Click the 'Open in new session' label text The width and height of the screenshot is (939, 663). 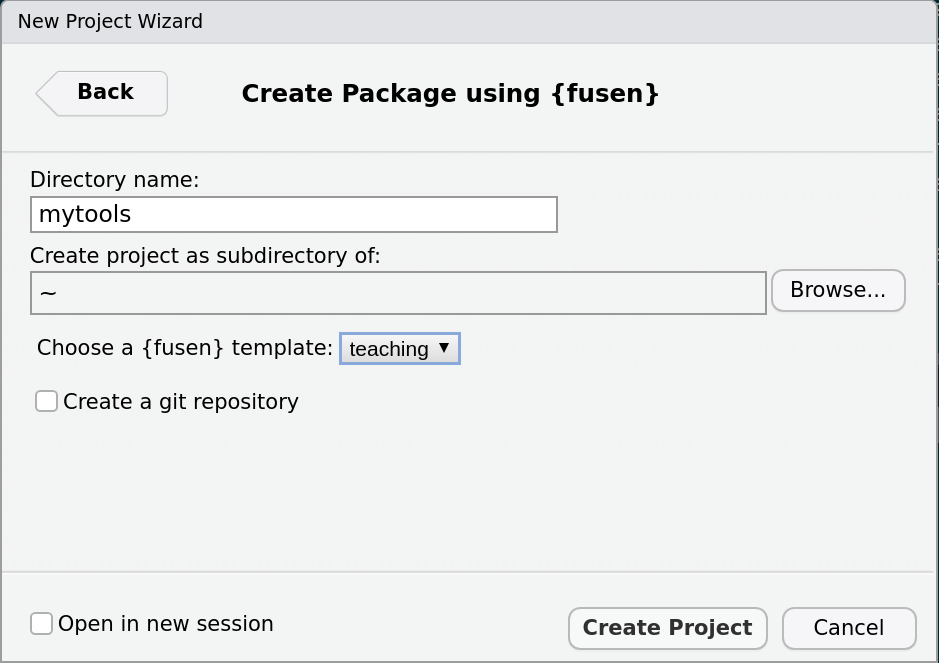166,623
